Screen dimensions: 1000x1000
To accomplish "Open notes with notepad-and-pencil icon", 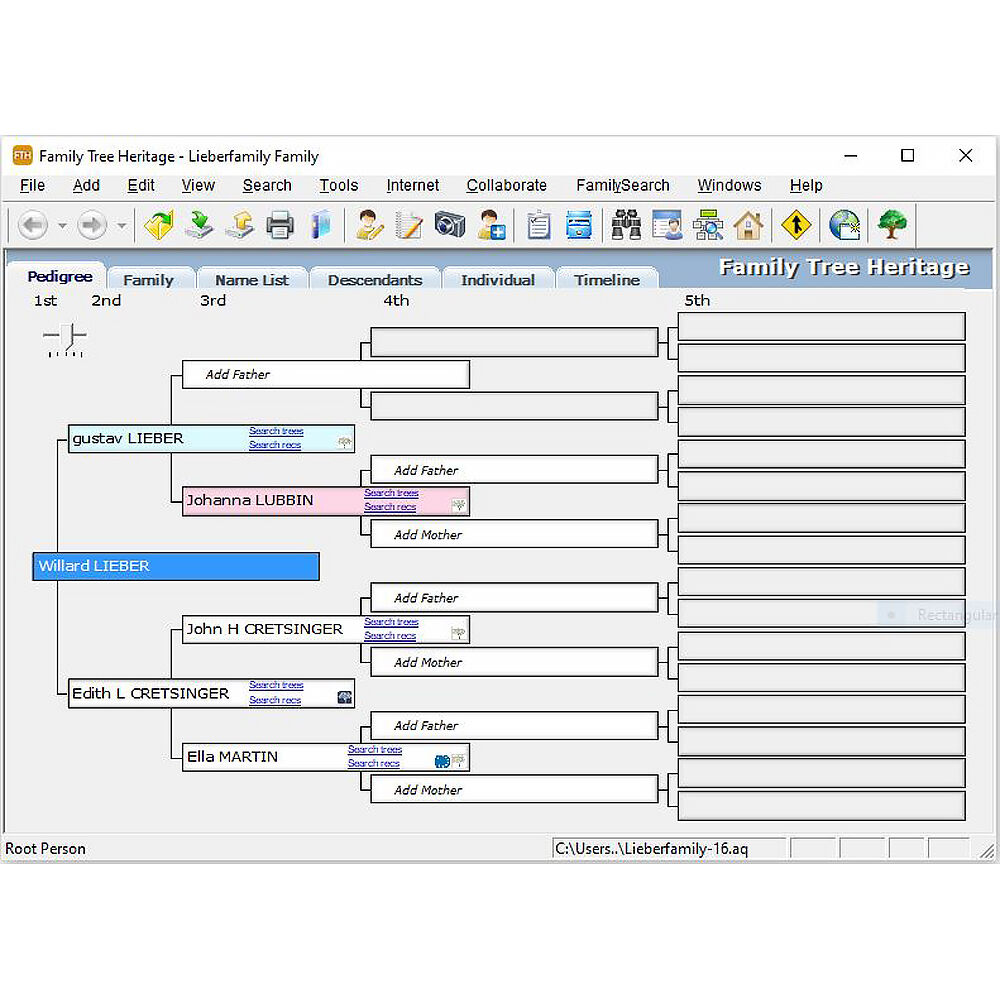I will [409, 225].
